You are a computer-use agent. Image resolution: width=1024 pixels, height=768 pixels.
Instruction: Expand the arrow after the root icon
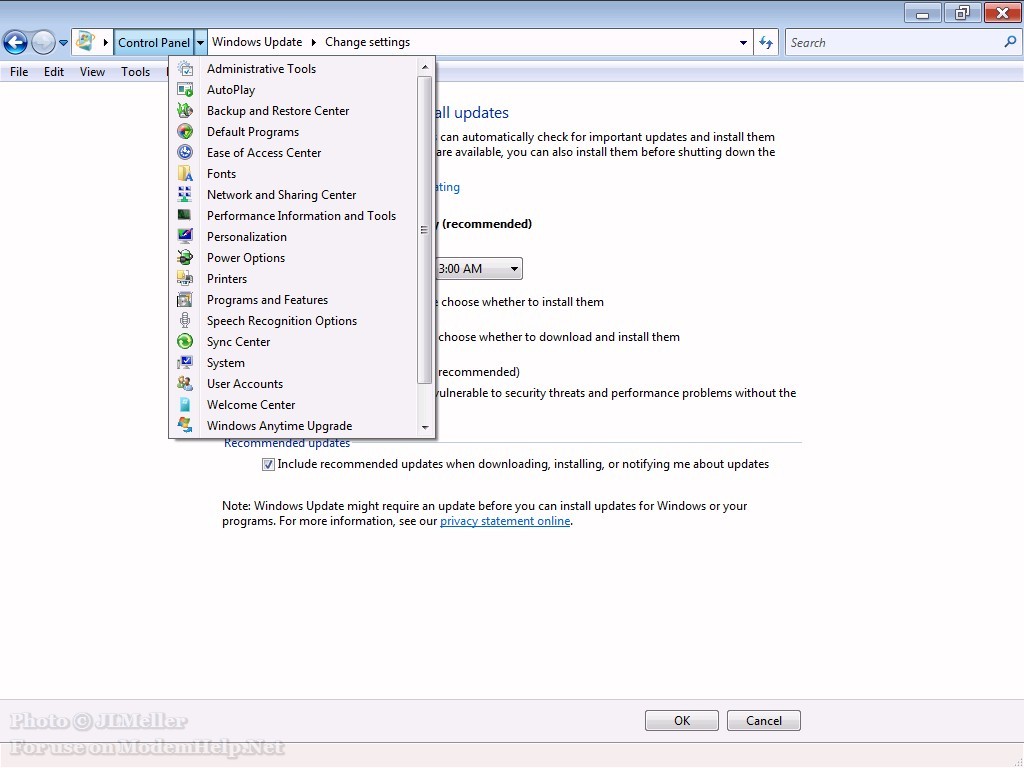106,42
